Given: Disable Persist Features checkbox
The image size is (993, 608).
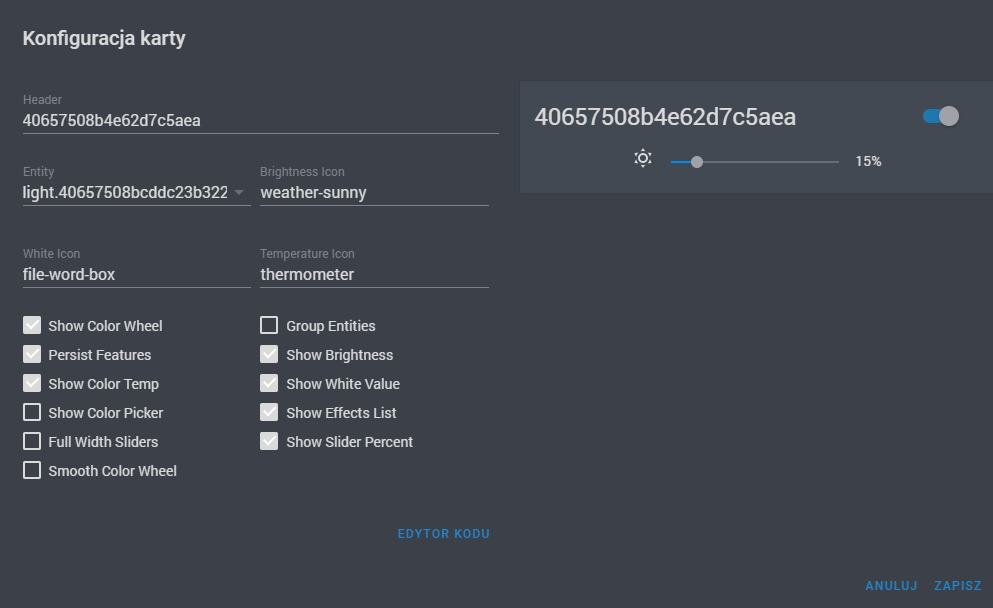Looking at the screenshot, I should [x=32, y=355].
